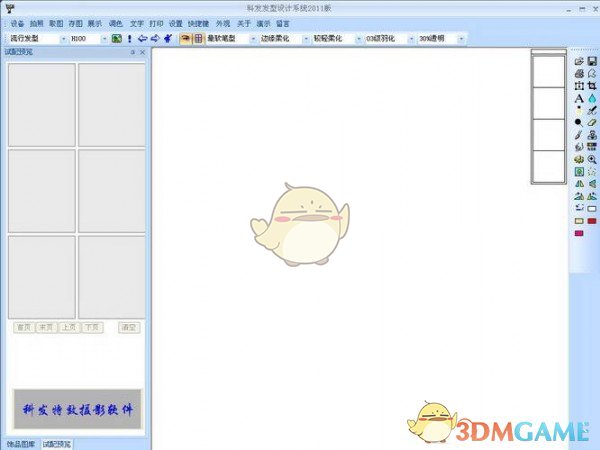The image size is (600, 450).
Task: Select the paintbrush tool icon
Action: pyautogui.click(x=579, y=135)
